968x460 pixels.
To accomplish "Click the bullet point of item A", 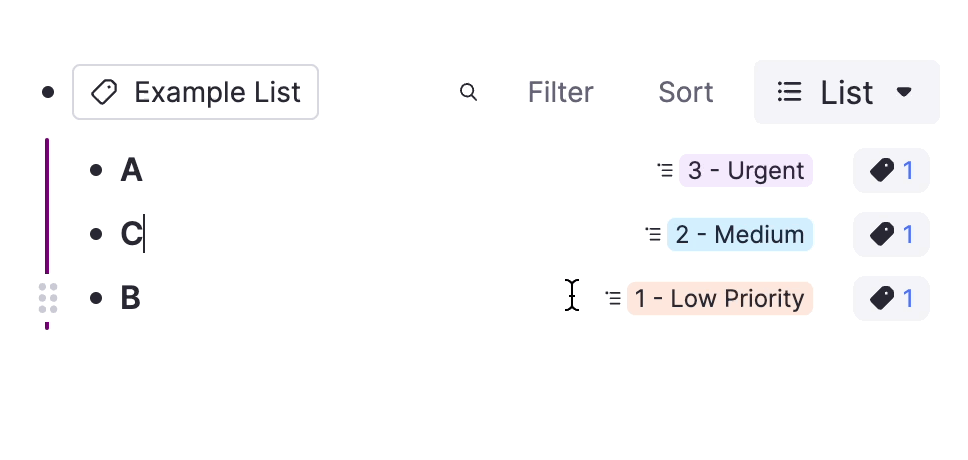I will click(96, 171).
